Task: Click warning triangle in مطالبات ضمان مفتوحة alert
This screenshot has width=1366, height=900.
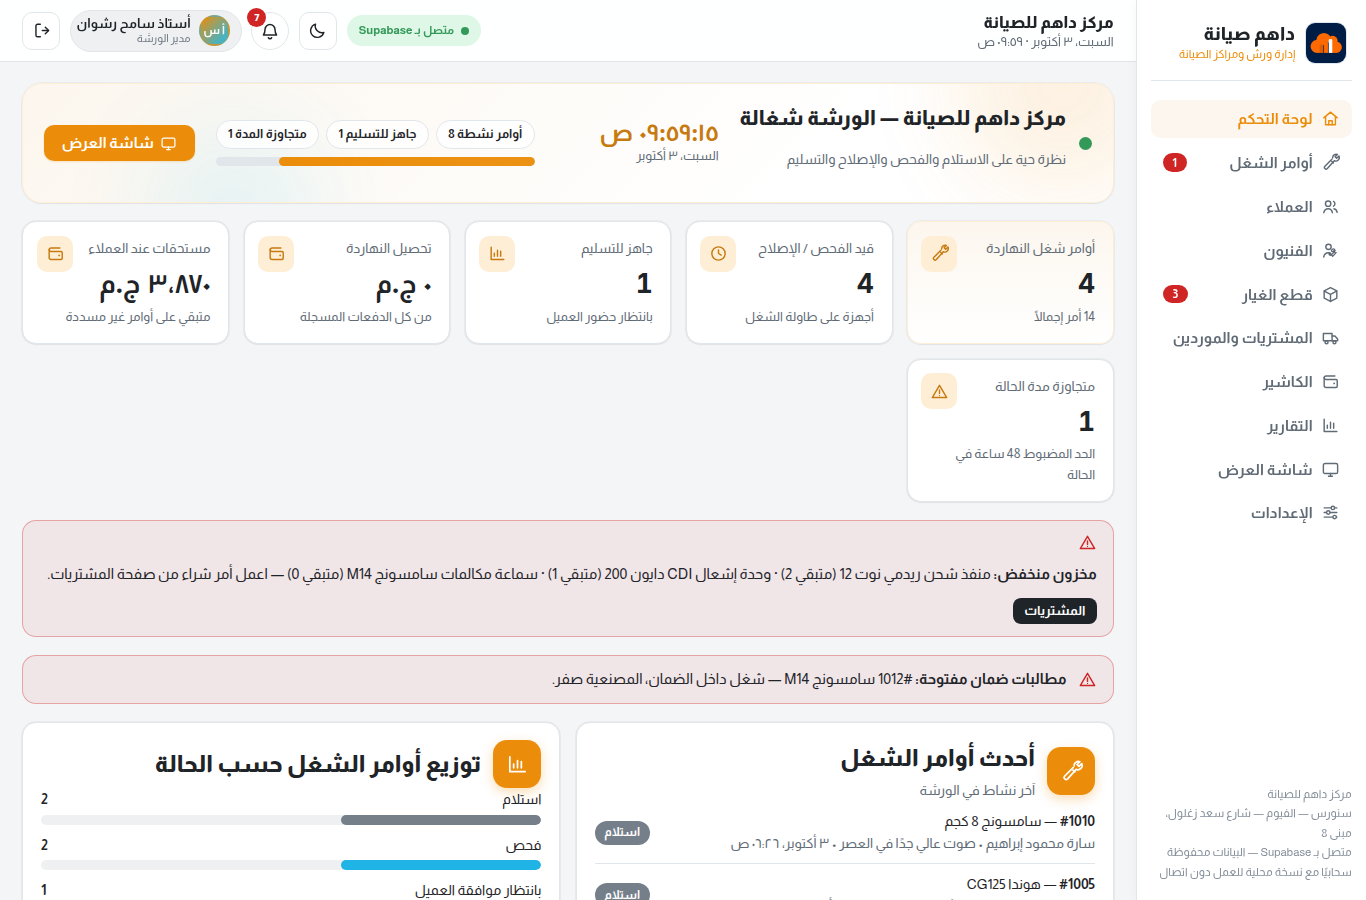Action: point(1088,680)
